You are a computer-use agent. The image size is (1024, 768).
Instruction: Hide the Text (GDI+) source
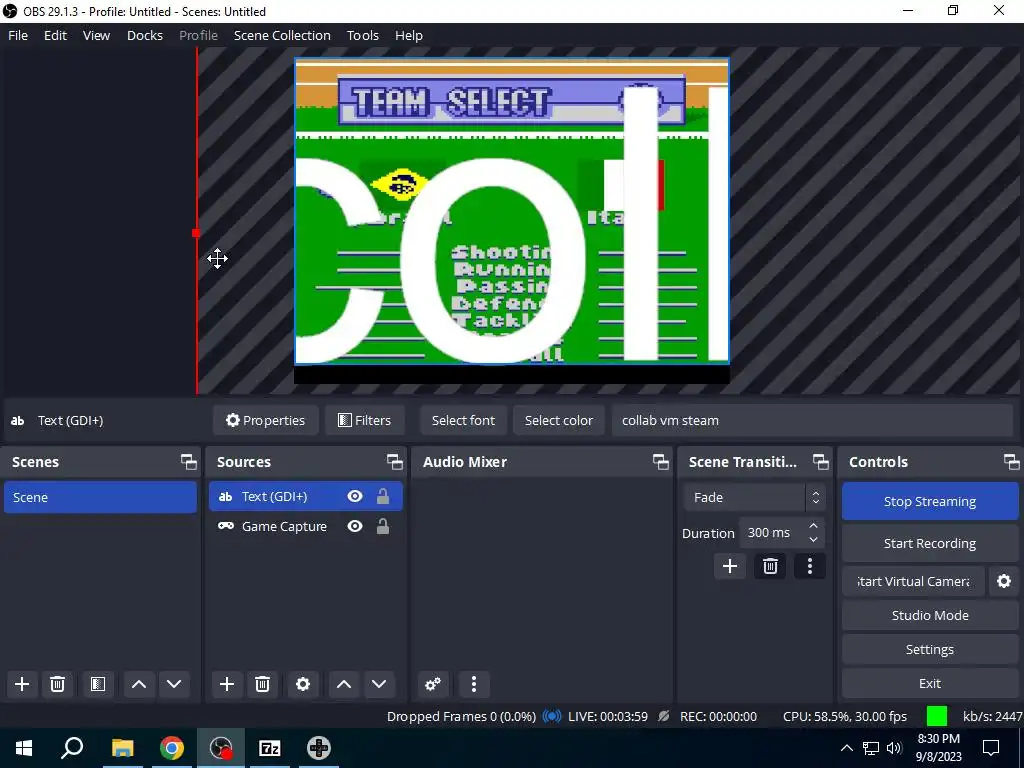click(x=355, y=496)
